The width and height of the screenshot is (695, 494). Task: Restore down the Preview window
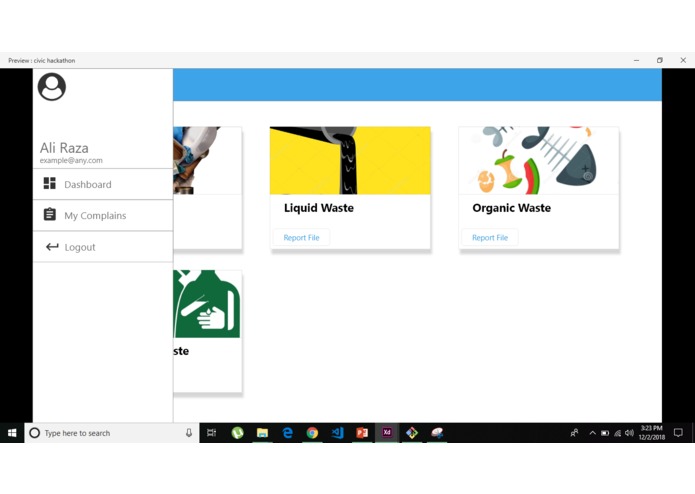[660, 60]
